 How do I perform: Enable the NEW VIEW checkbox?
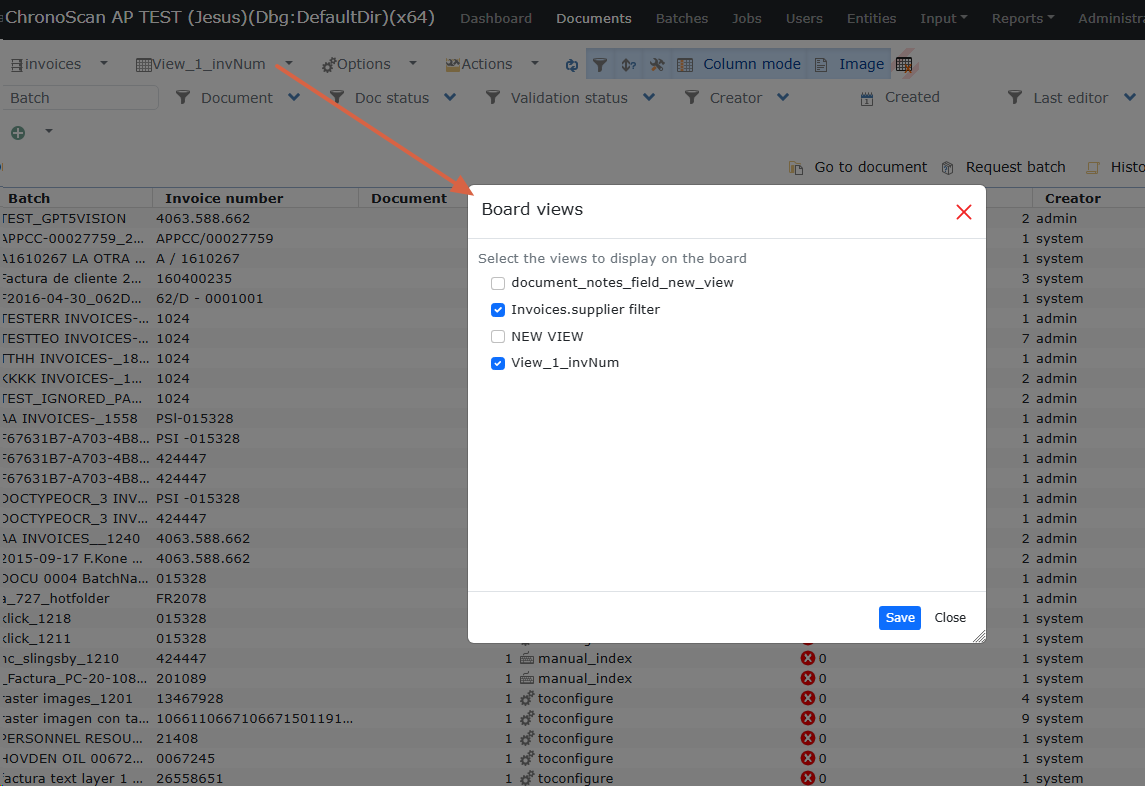[498, 337]
